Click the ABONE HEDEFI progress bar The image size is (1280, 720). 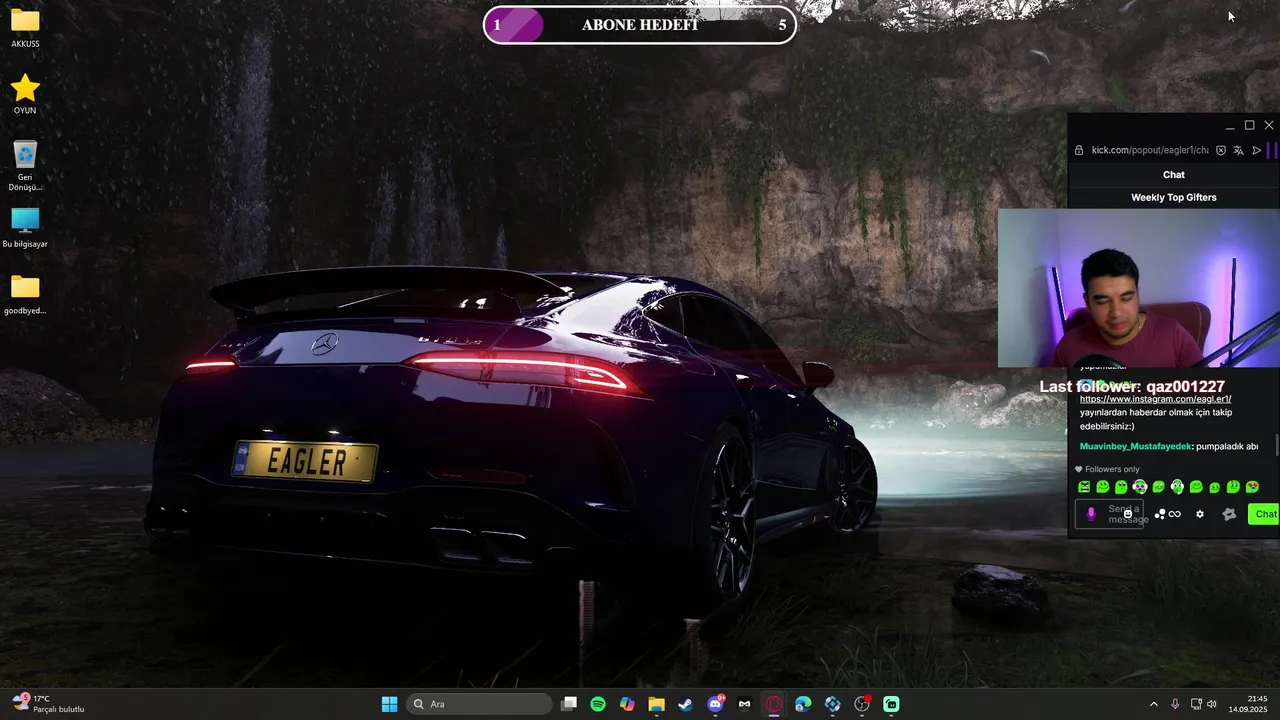(640, 25)
